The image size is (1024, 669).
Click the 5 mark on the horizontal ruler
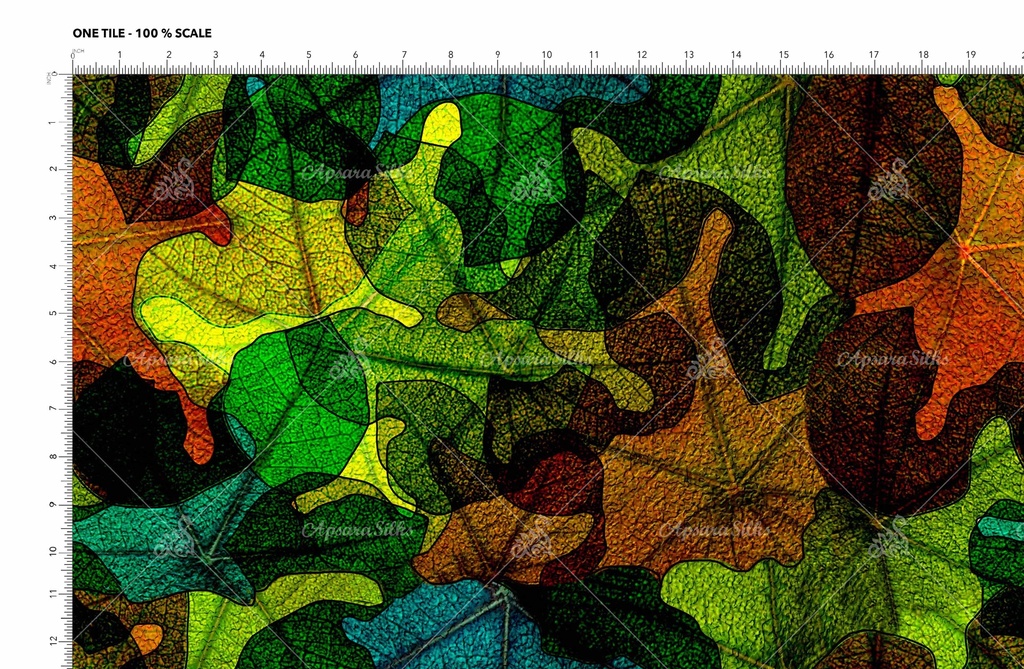pos(309,55)
